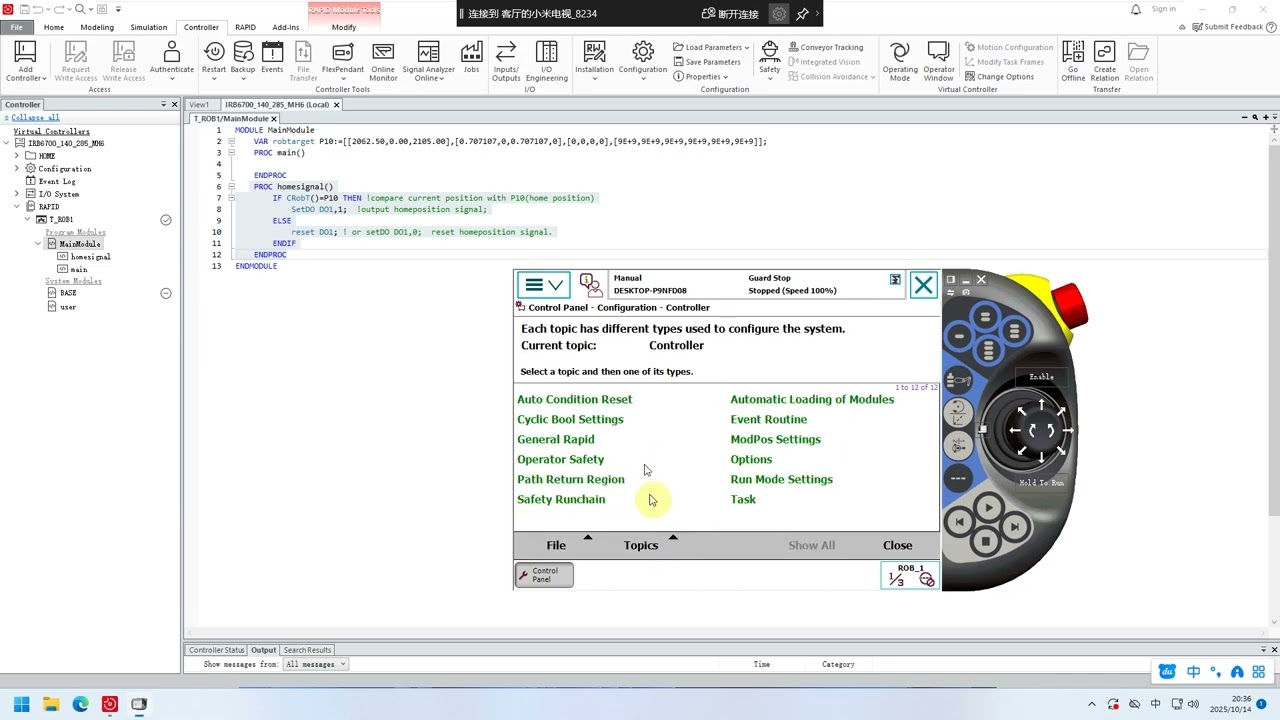Screen dimensions: 1280x720
Task: Click the FlexPendant stop button
Action: 986,541
